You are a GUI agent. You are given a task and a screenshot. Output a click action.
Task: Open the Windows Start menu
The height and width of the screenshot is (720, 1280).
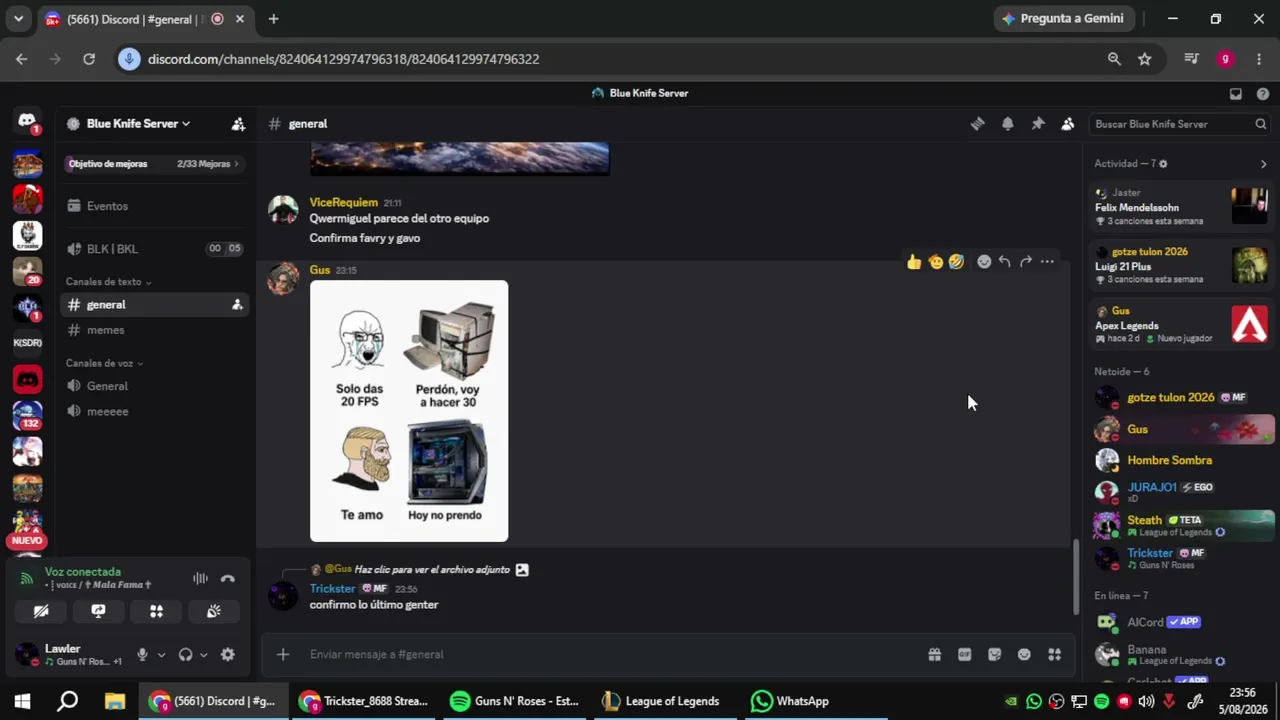pos(22,701)
